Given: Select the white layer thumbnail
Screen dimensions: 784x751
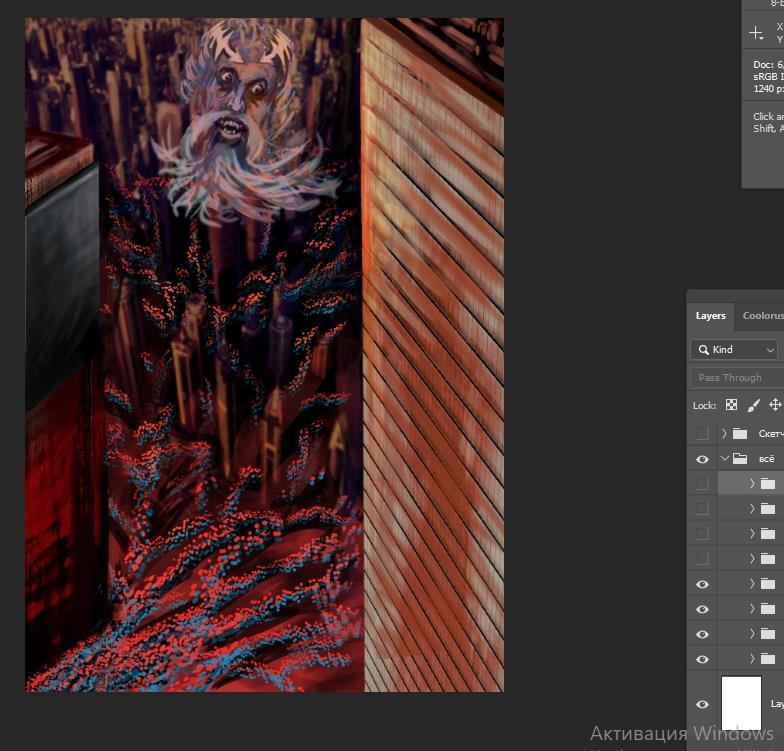Looking at the screenshot, I should coord(741,703).
